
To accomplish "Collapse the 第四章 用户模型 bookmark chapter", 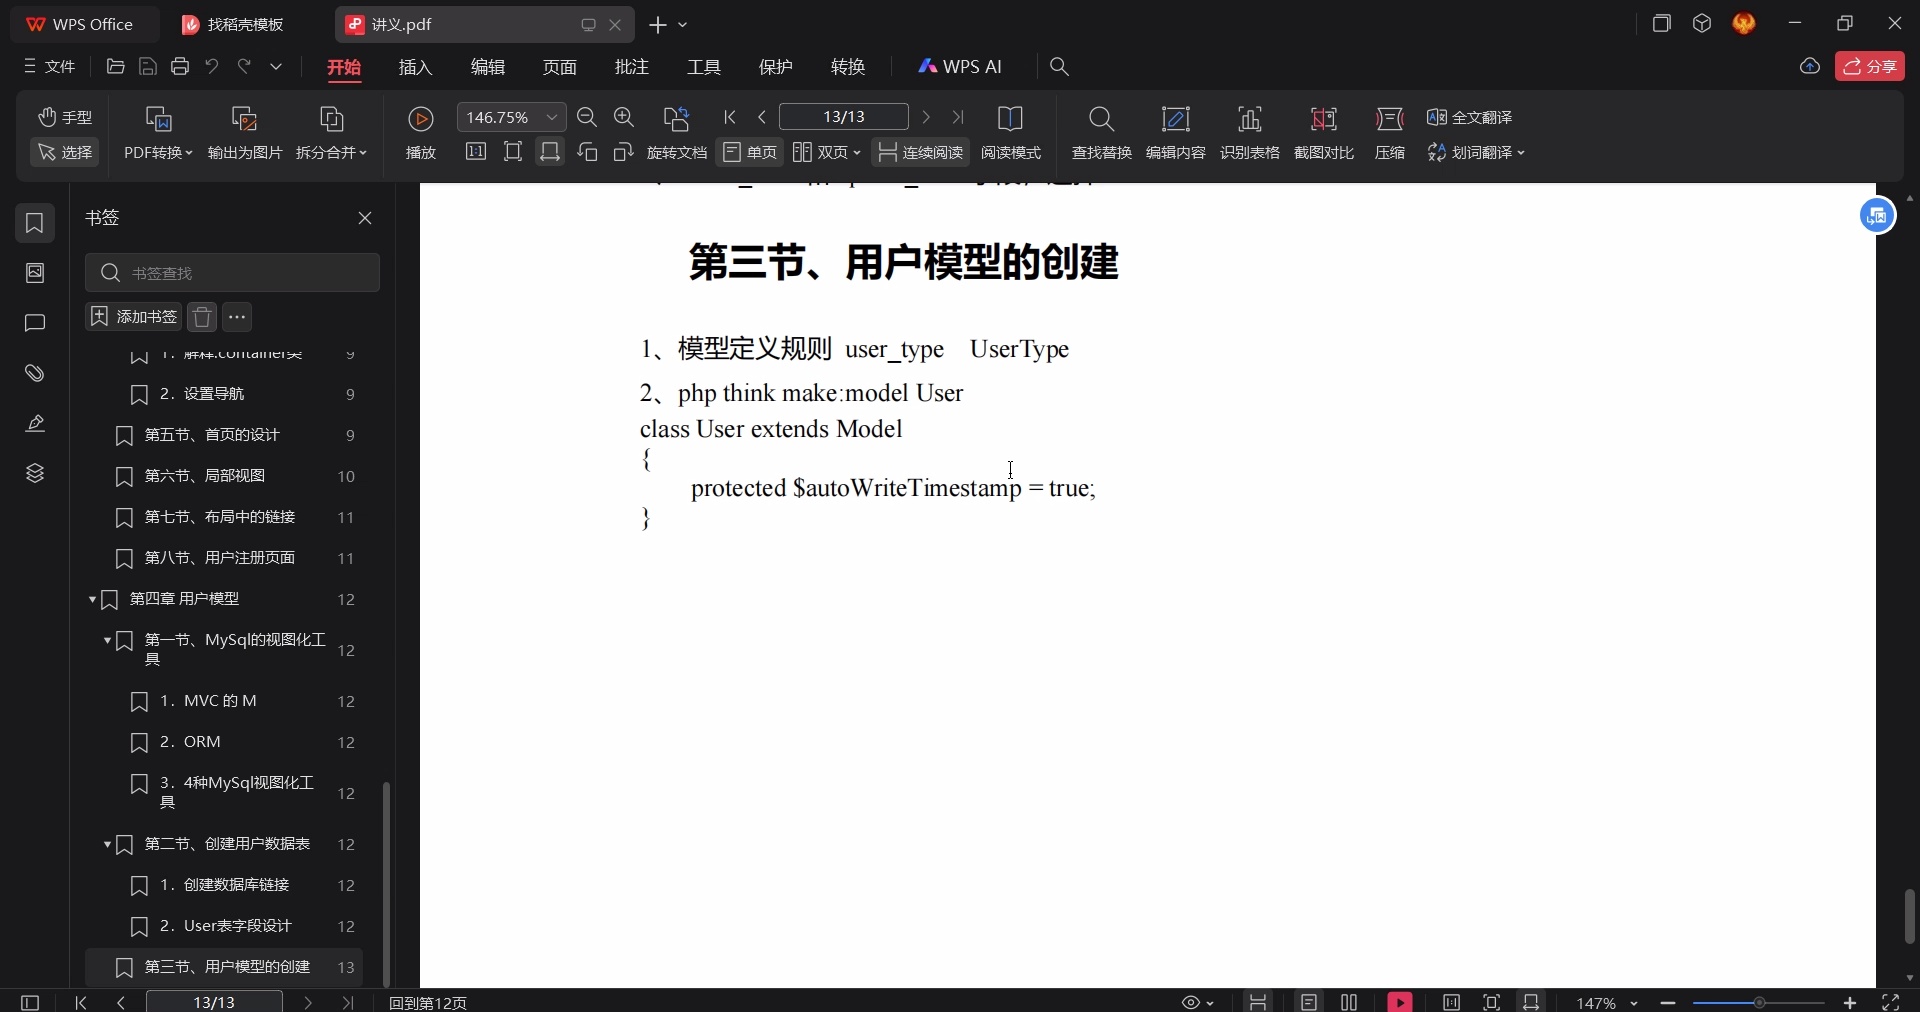I will coord(91,600).
